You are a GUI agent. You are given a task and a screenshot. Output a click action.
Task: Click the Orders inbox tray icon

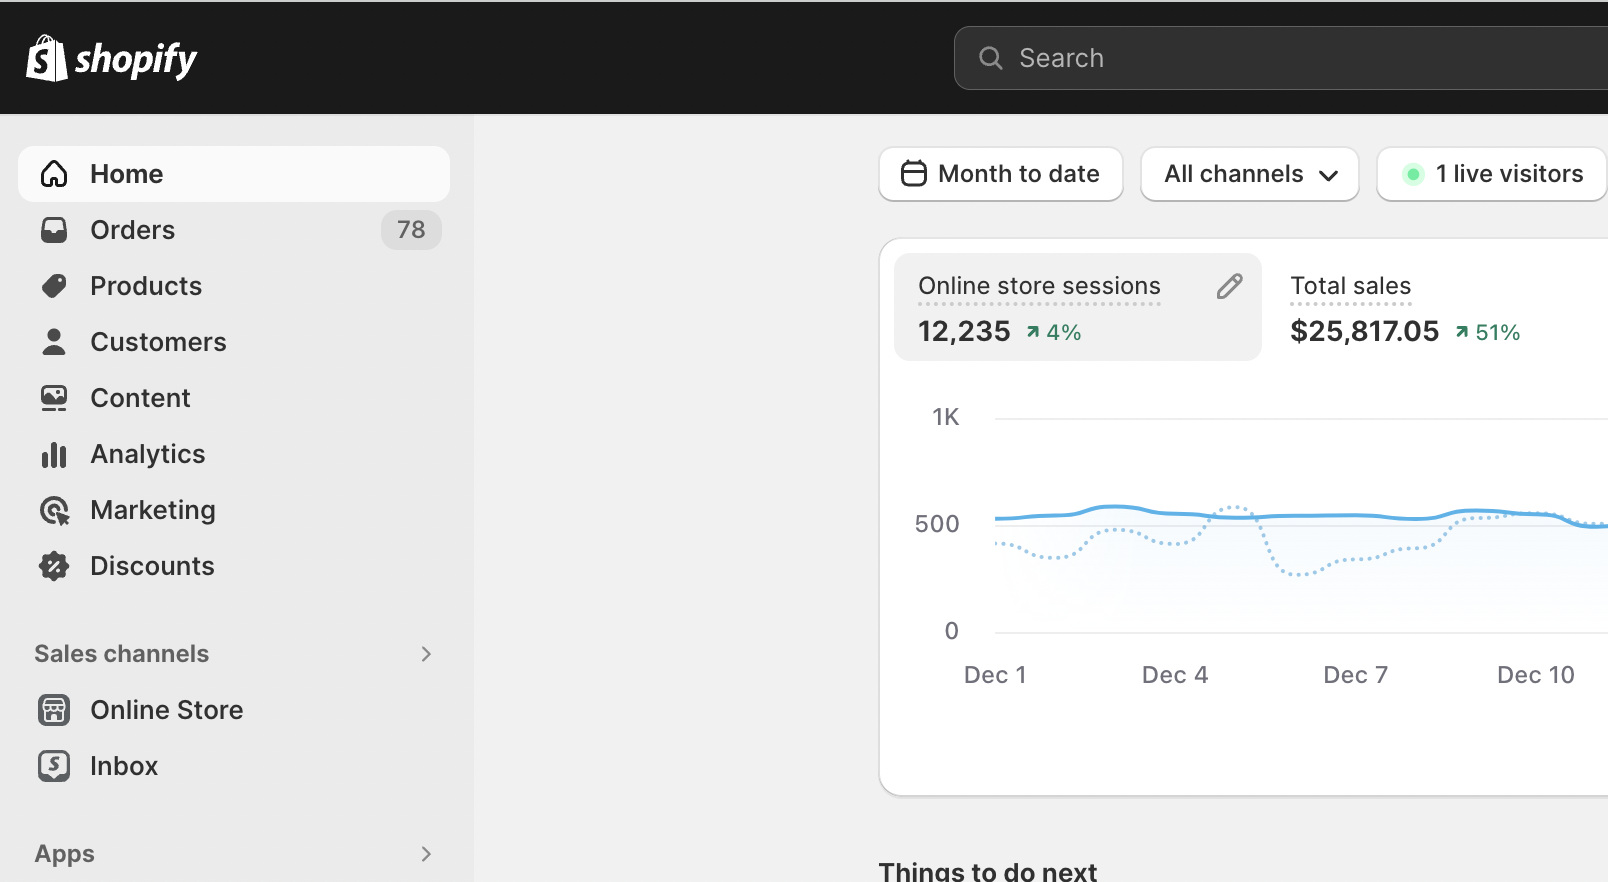54,230
